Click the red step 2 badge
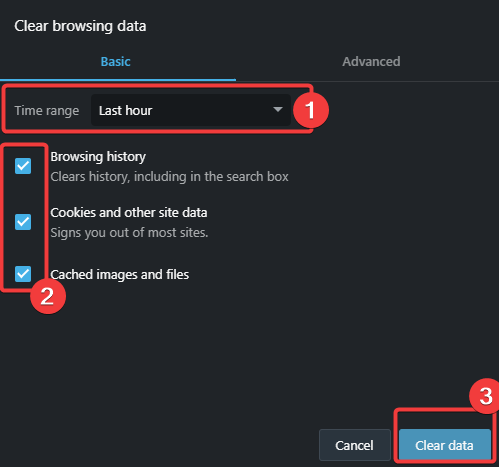 coord(48,296)
